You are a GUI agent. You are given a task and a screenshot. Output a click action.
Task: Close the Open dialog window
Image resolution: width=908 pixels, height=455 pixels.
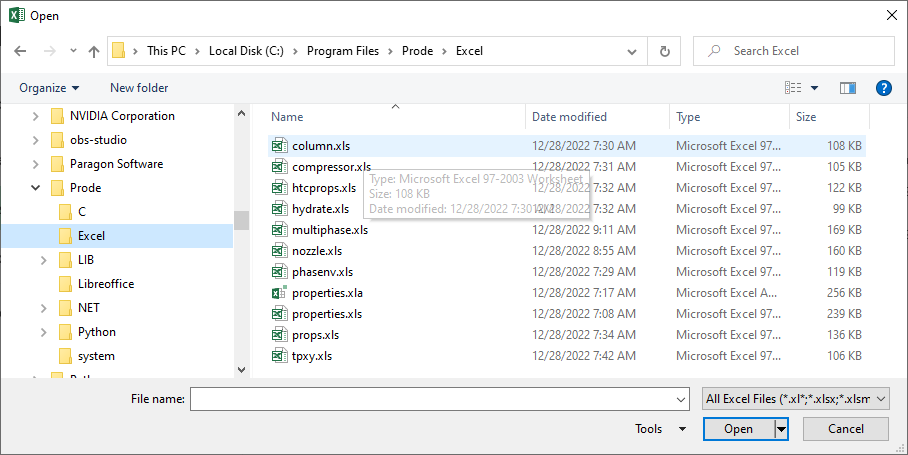[x=892, y=16]
